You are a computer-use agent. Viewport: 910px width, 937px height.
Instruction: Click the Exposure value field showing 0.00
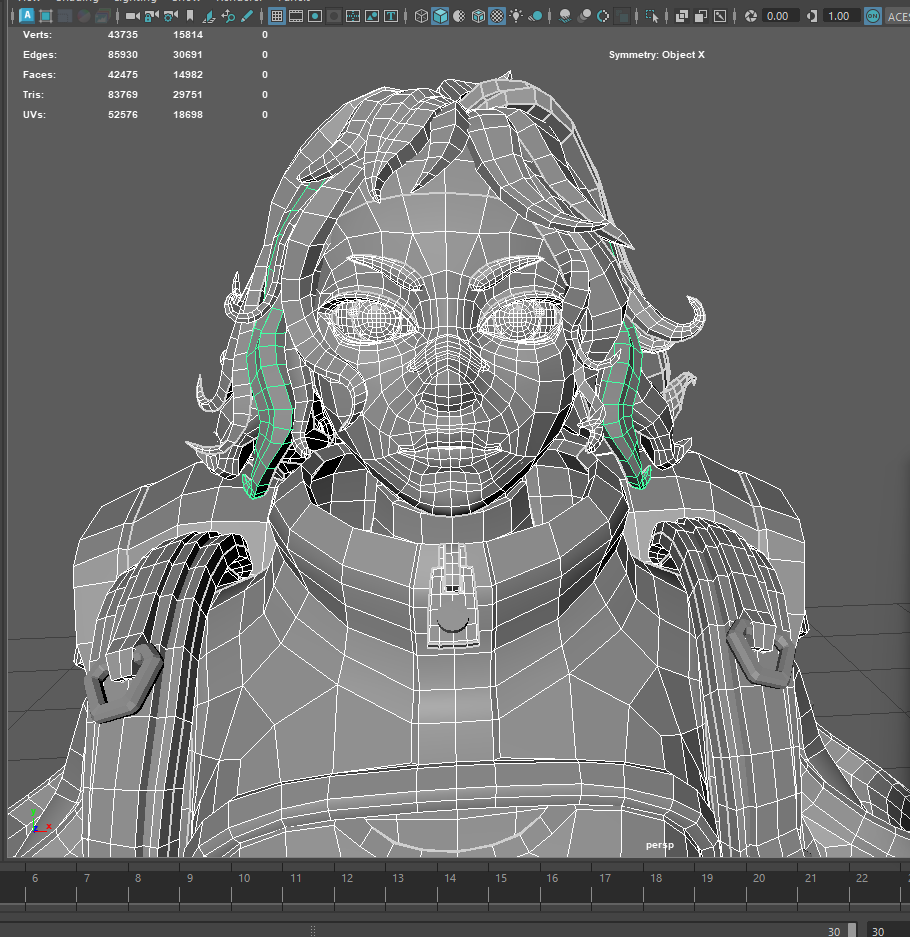780,16
